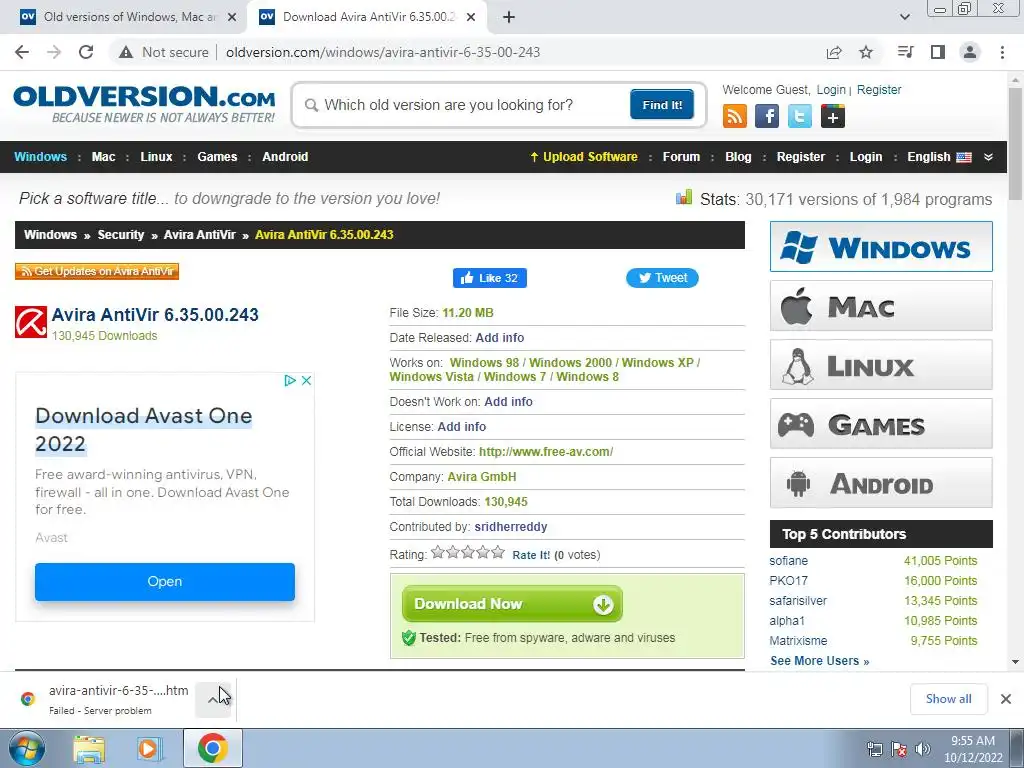Click the stats bar chart icon
Screen dimensions: 1024x768
click(x=684, y=197)
